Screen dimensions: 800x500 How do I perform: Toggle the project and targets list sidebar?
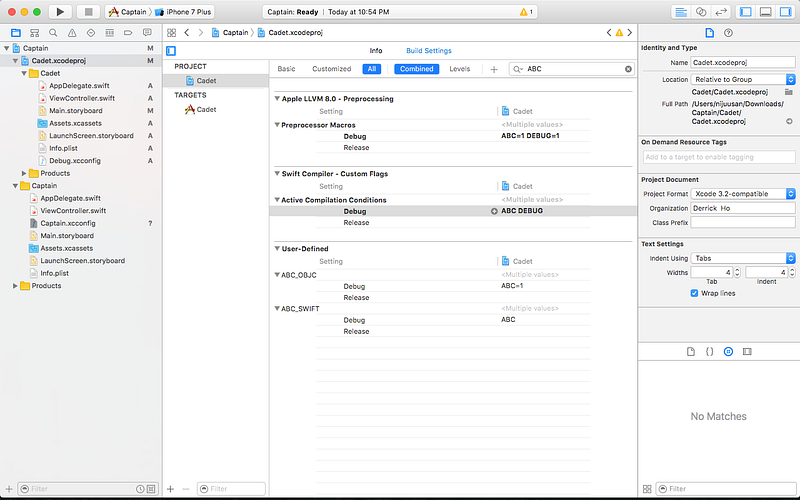coord(171,51)
